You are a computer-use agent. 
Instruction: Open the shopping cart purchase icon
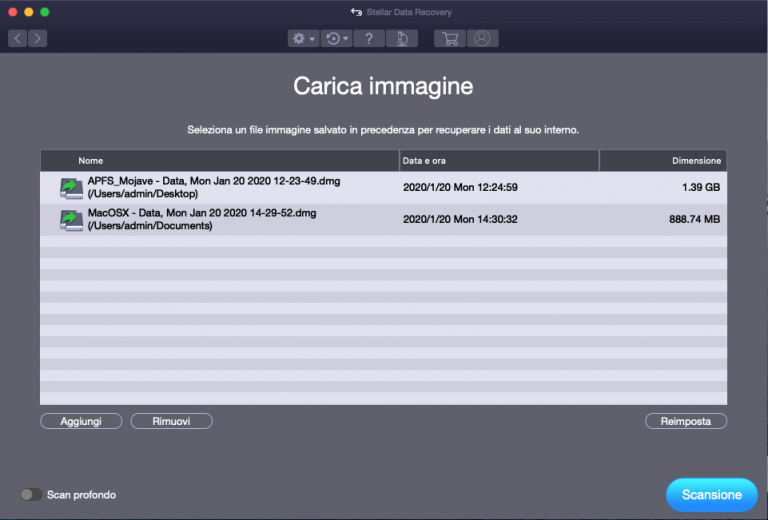[x=450, y=38]
